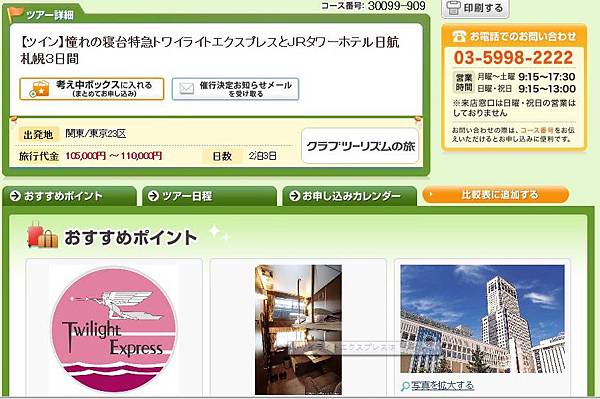Open the JR Tower hotel building photo

[x=483, y=319]
